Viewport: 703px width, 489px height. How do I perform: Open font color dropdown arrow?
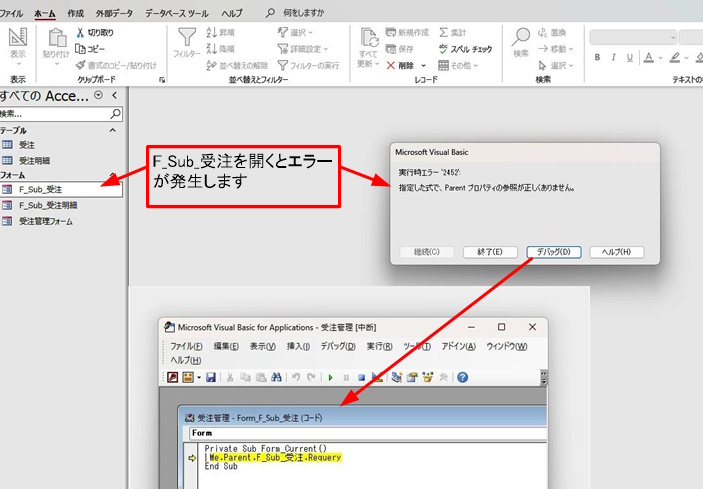(x=660, y=58)
